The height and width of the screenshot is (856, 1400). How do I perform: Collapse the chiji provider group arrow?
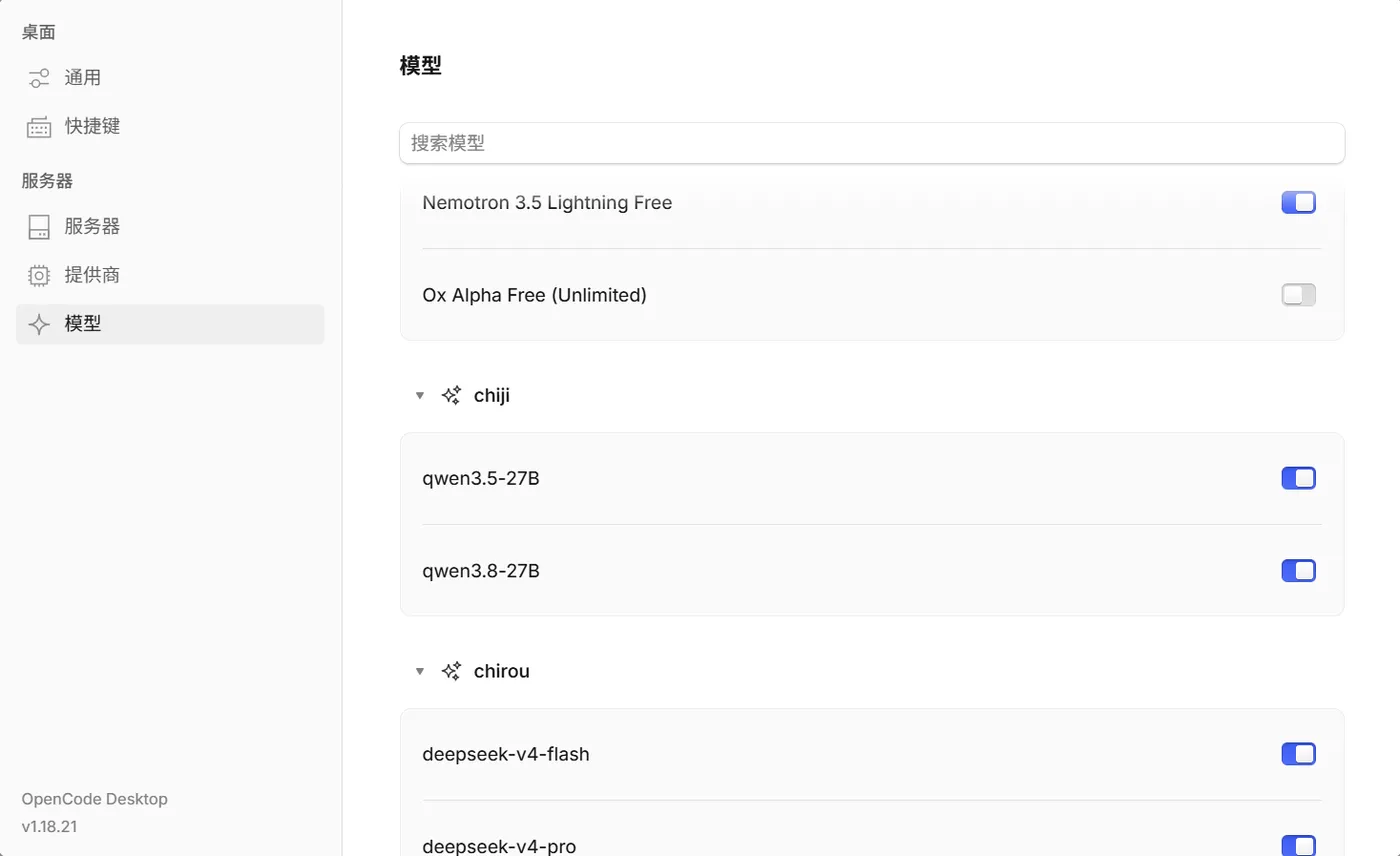420,396
